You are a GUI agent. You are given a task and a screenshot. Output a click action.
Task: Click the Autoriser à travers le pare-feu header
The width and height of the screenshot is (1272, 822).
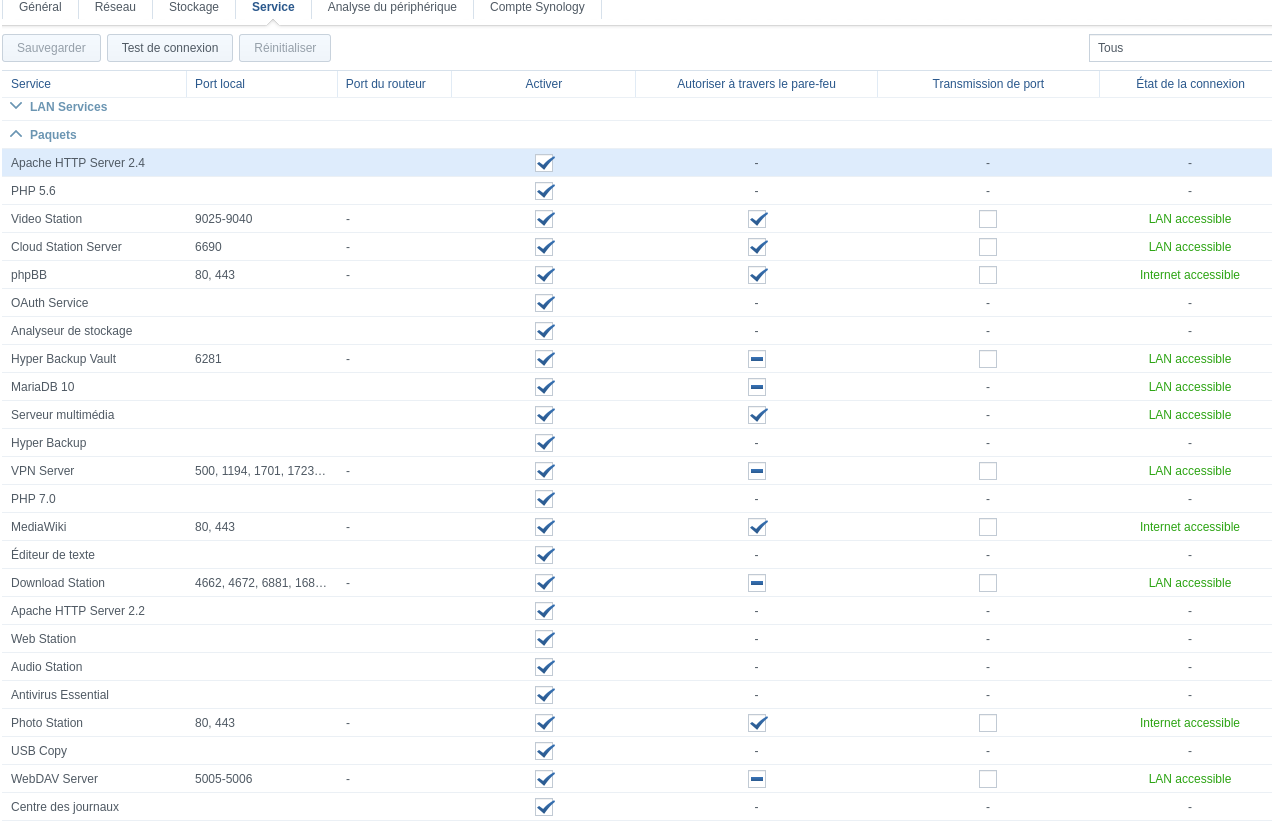coord(756,84)
